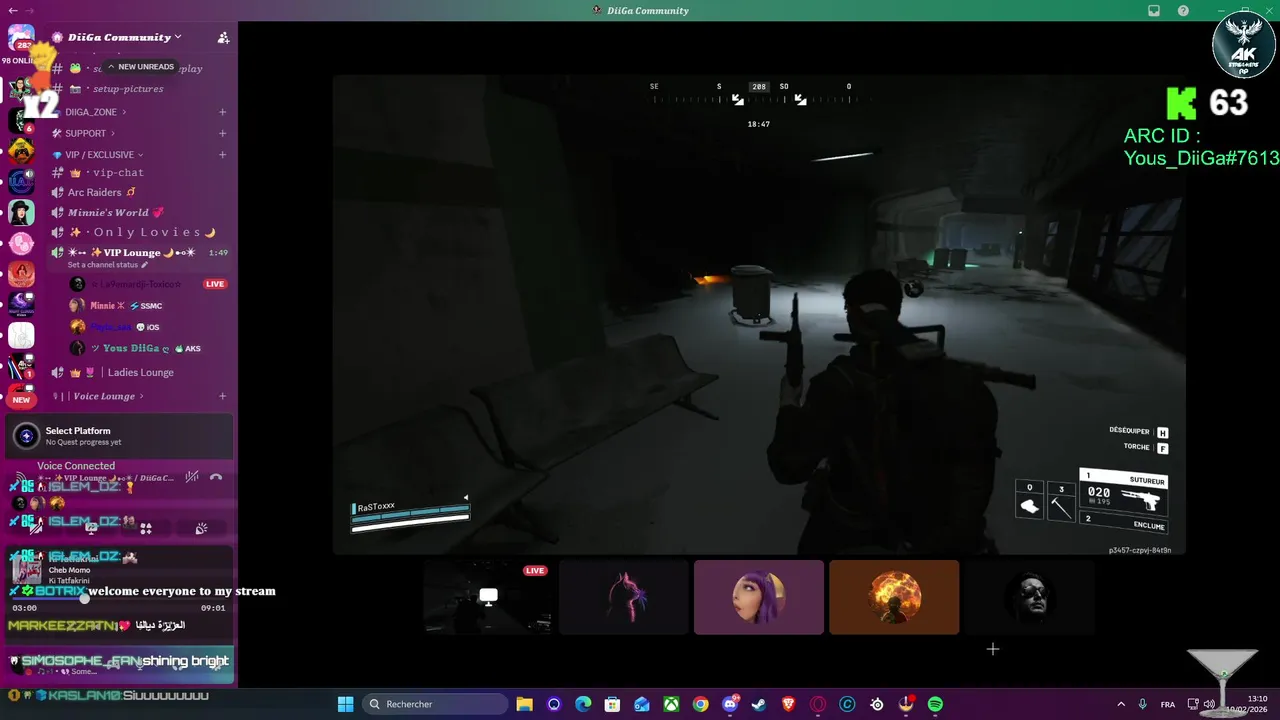
Task: Click the Voice Connected status text
Action: [x=76, y=466]
